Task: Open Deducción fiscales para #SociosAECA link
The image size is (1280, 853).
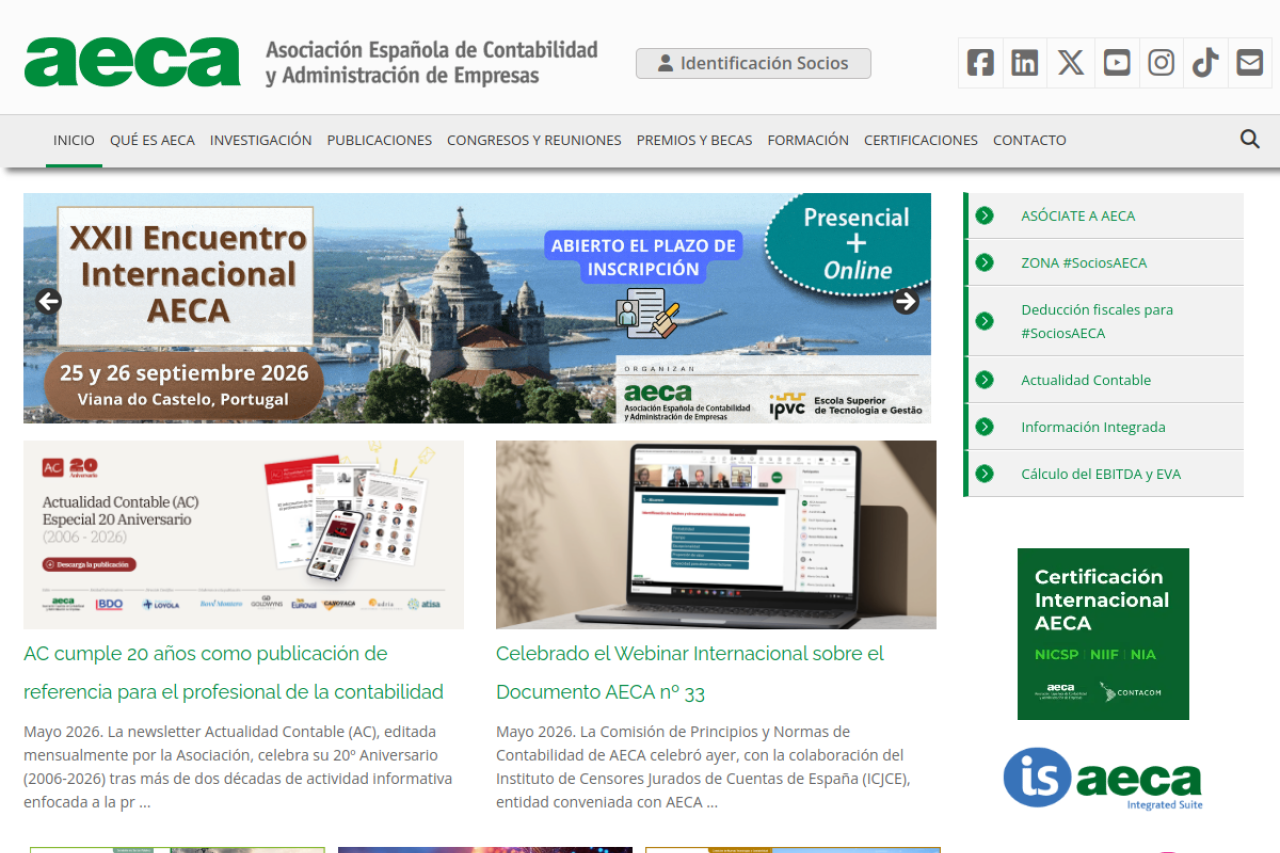Action: 1097,321
